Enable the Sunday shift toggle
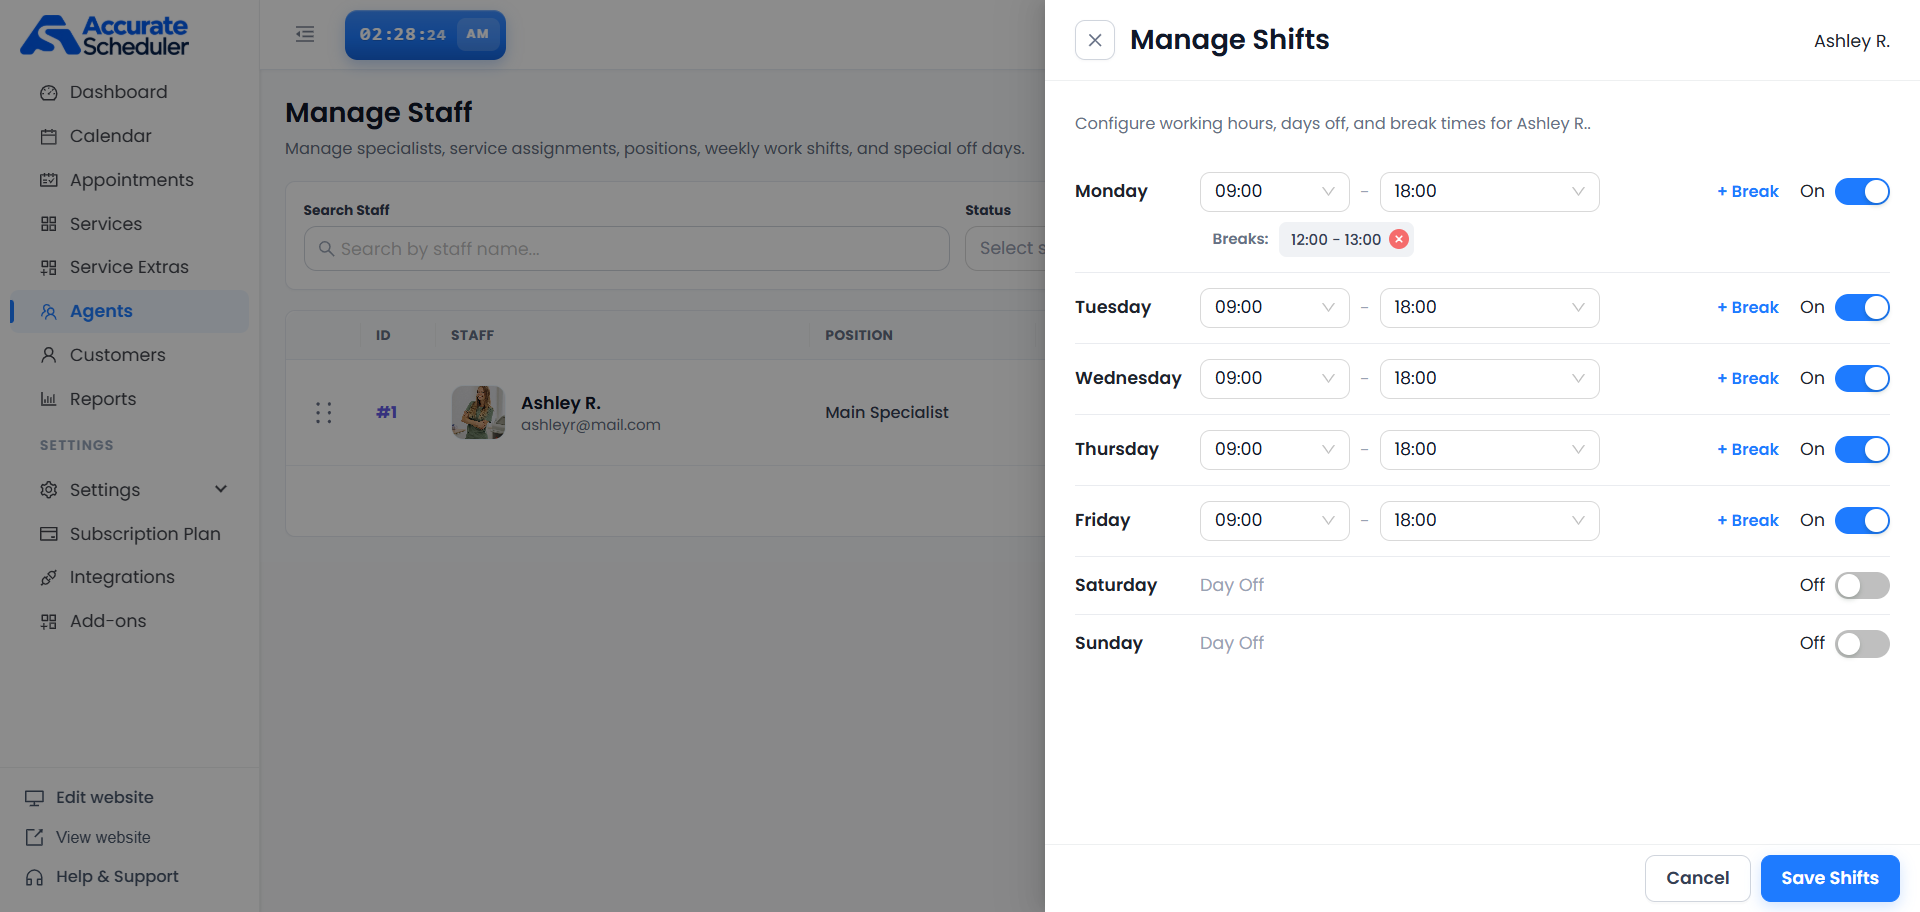Viewport: 1920px width, 912px height. (1862, 643)
